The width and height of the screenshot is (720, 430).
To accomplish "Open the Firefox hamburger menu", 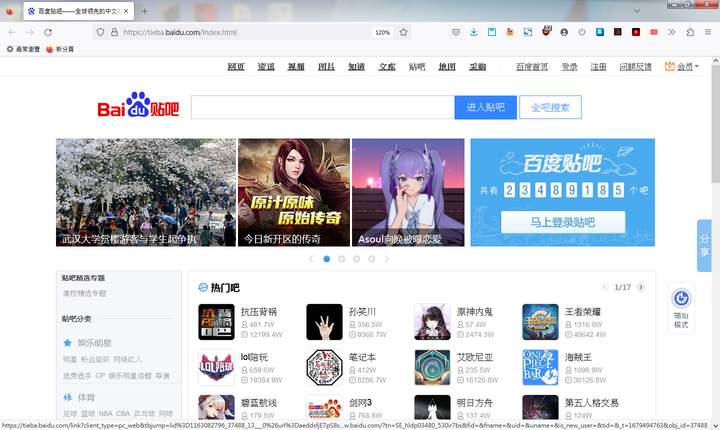I will (x=708, y=32).
